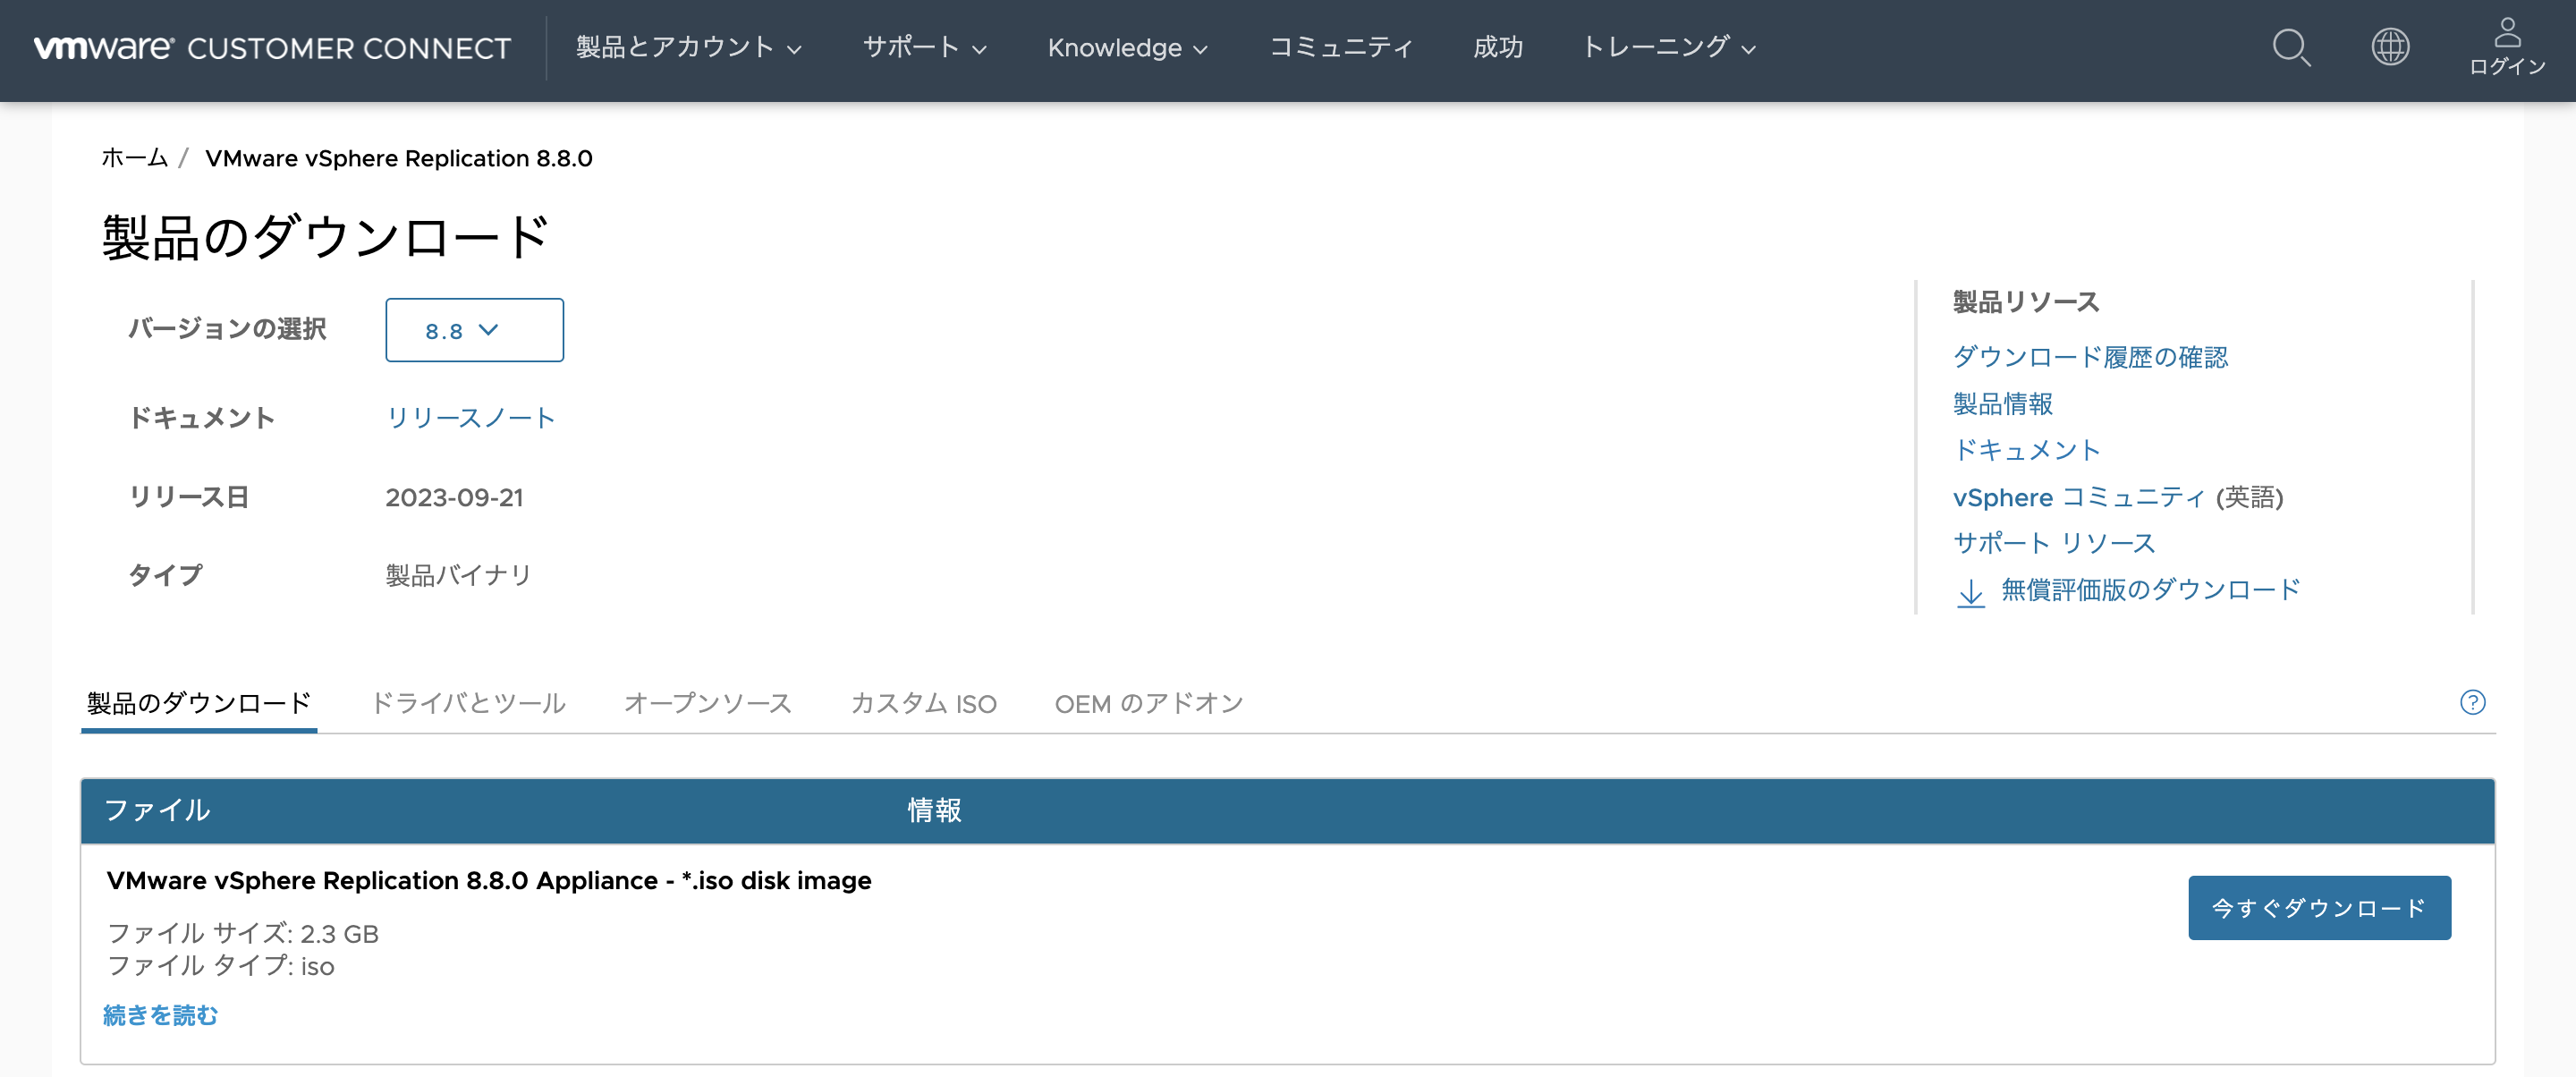Switch to the オープンソース tab
Screen dimensions: 2576x1077
(708, 704)
